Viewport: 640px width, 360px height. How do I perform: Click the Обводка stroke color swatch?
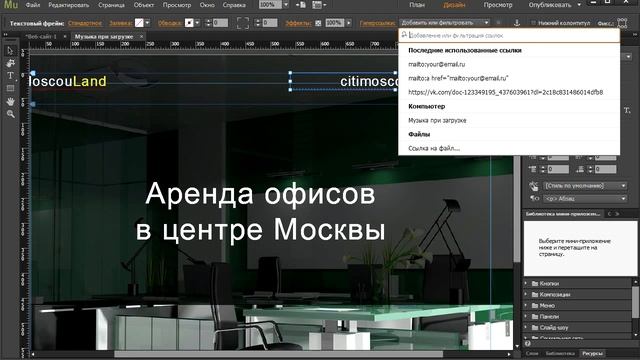click(189, 23)
